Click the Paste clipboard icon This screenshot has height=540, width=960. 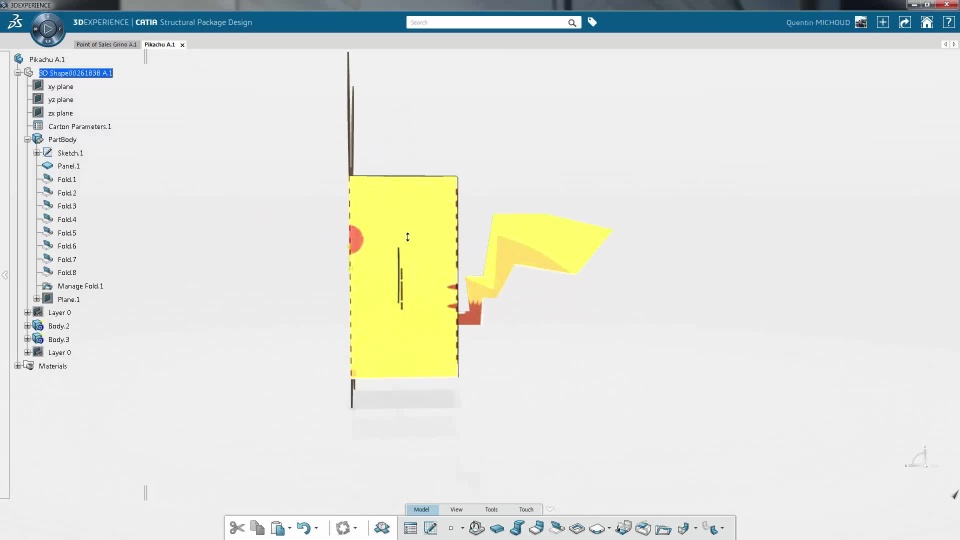click(277, 528)
